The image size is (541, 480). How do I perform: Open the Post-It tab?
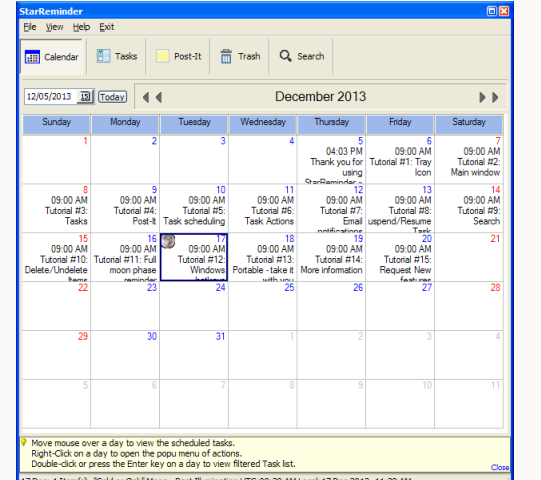pos(178,56)
